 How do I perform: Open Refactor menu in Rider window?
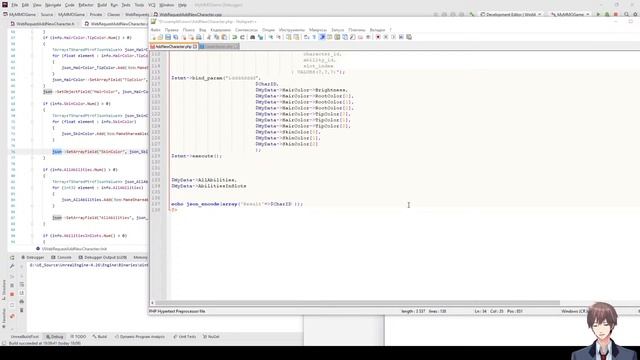[x=86, y=5]
